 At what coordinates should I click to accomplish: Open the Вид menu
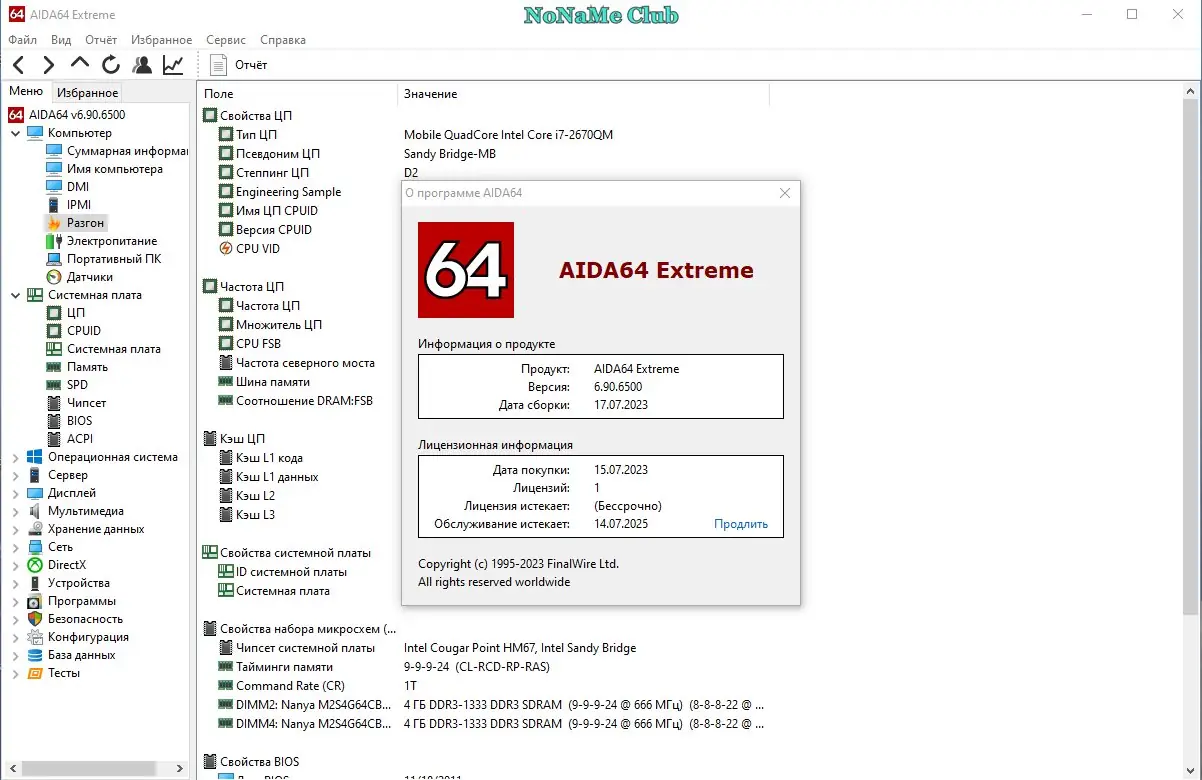tap(61, 40)
